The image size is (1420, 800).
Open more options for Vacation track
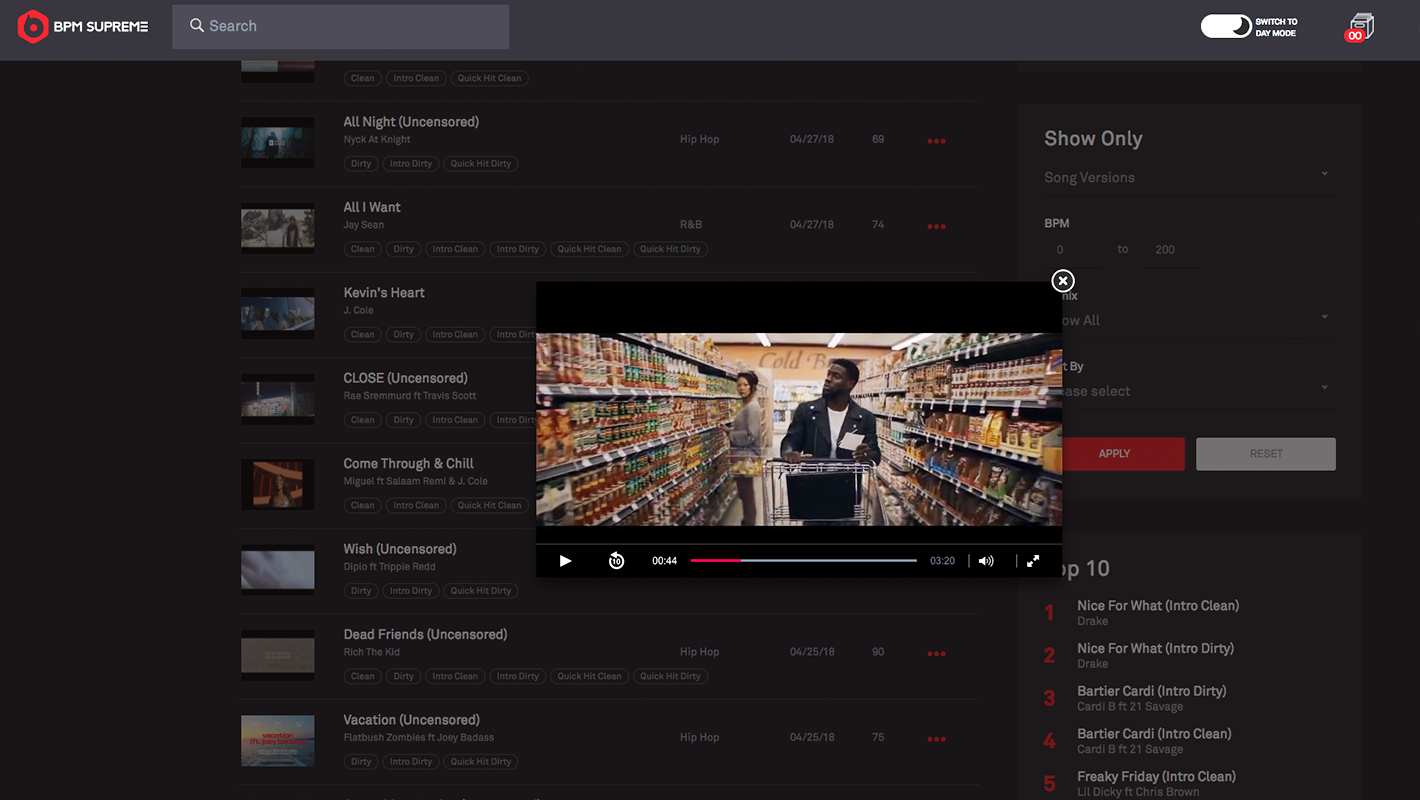point(936,739)
